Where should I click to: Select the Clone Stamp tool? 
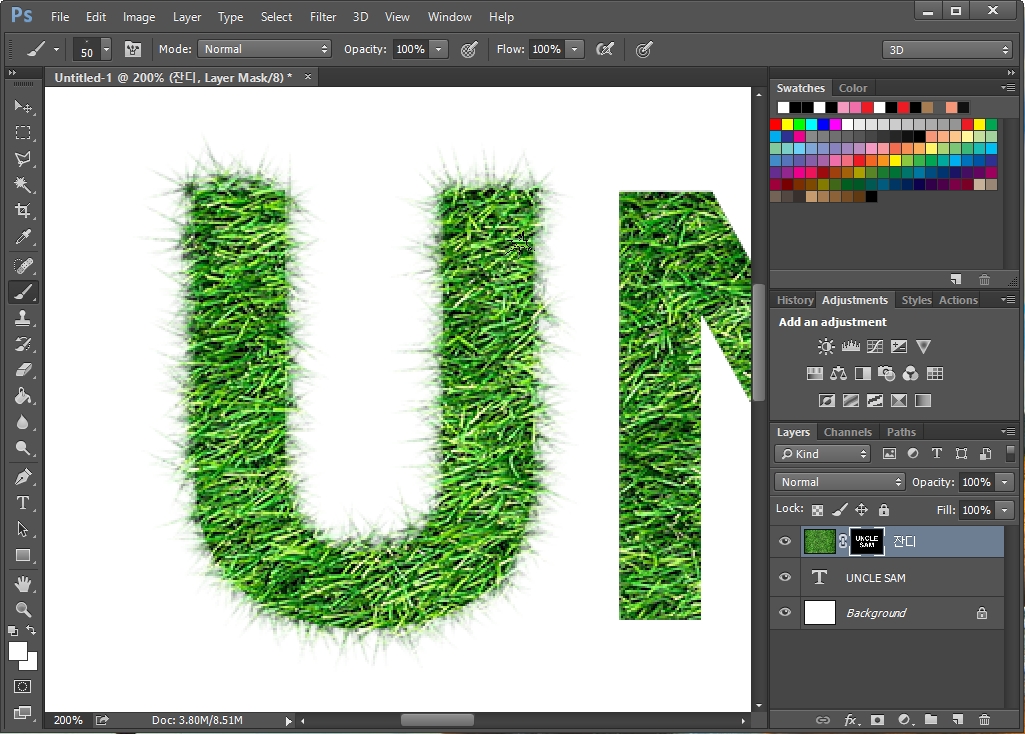(x=23, y=318)
